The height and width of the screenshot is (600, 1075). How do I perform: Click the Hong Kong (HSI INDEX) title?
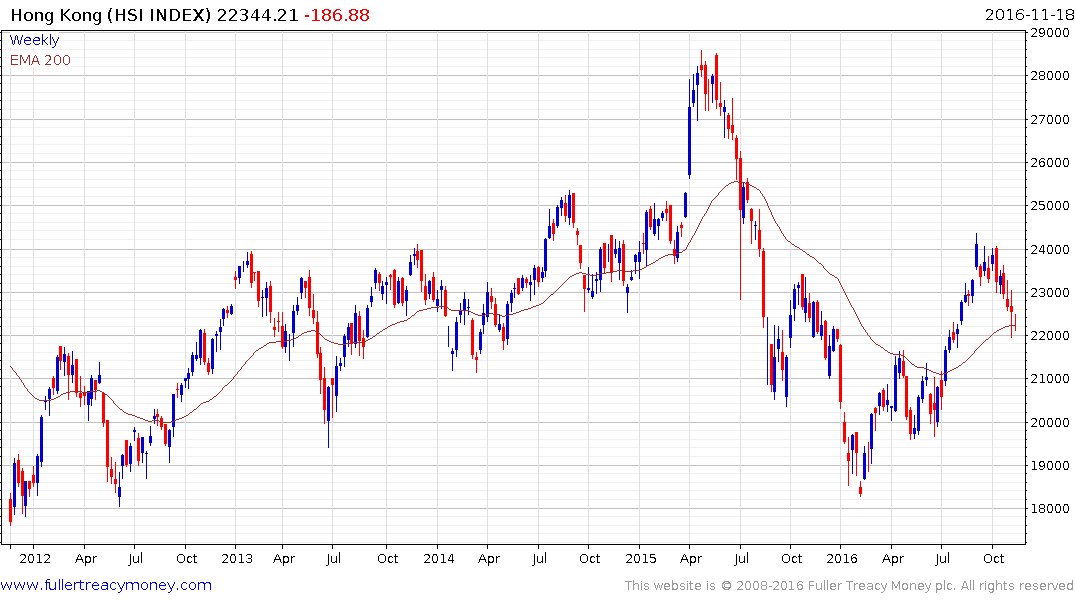(x=111, y=15)
